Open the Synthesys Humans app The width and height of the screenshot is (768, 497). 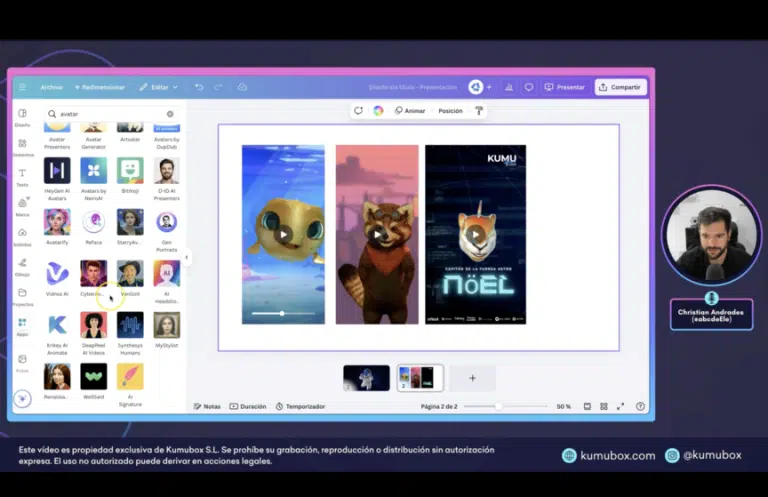pos(130,333)
